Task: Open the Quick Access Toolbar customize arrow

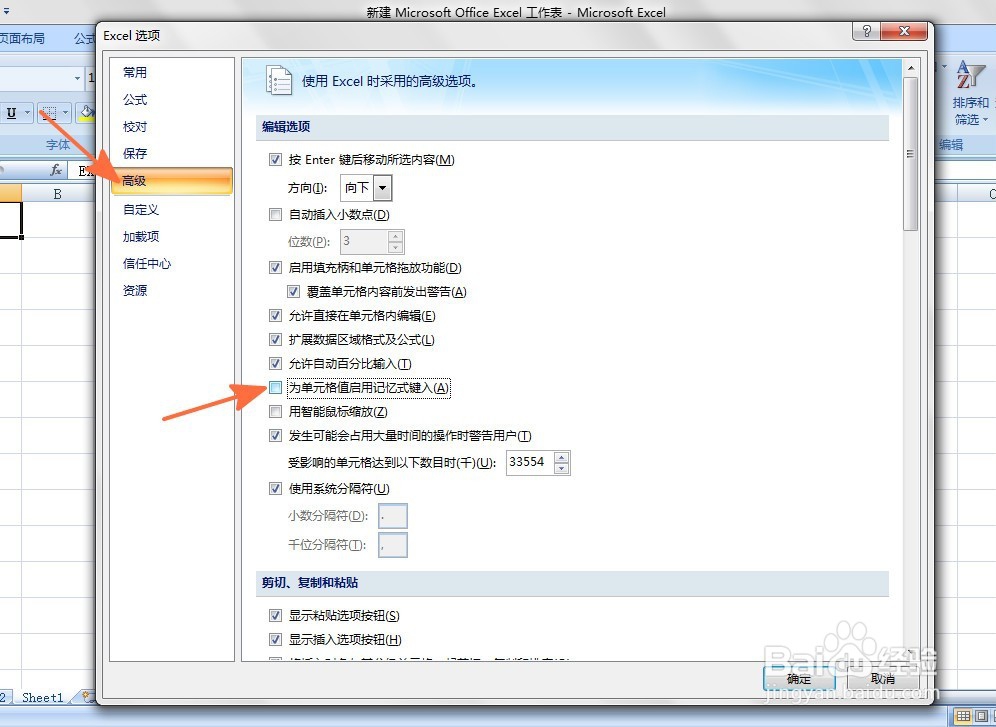Action: tap(6, 12)
